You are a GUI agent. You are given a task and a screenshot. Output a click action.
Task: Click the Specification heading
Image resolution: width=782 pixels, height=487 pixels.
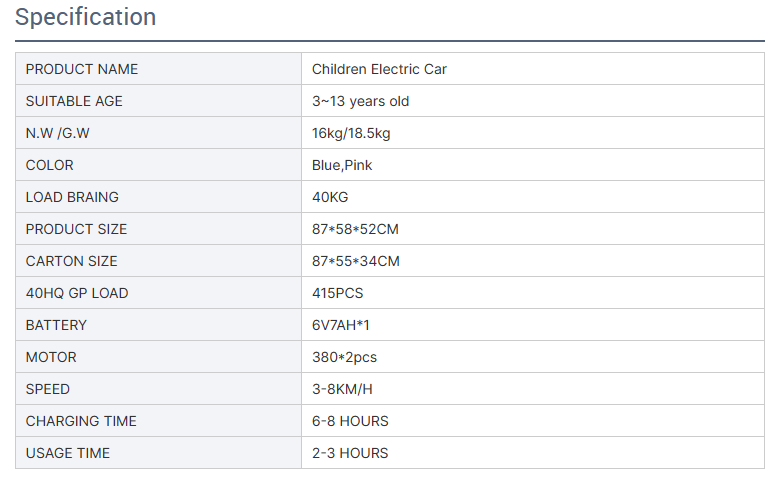pyautogui.click(x=86, y=18)
